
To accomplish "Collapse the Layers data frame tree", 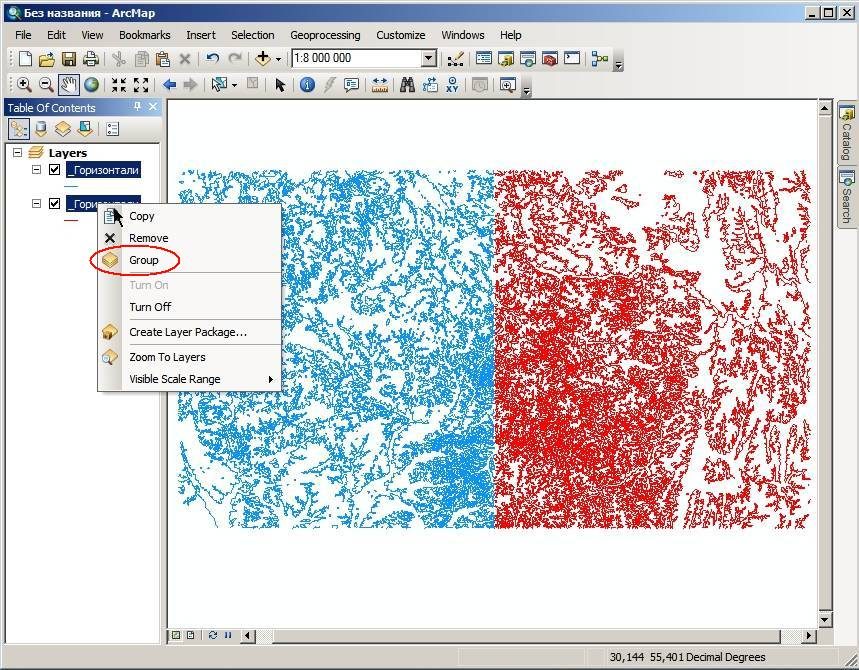I will click(18, 152).
